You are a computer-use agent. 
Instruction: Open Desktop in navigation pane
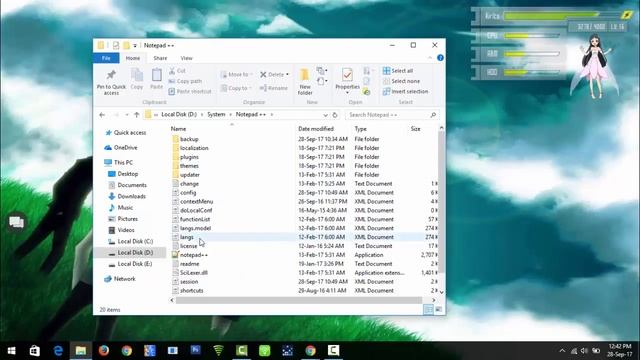click(x=123, y=174)
